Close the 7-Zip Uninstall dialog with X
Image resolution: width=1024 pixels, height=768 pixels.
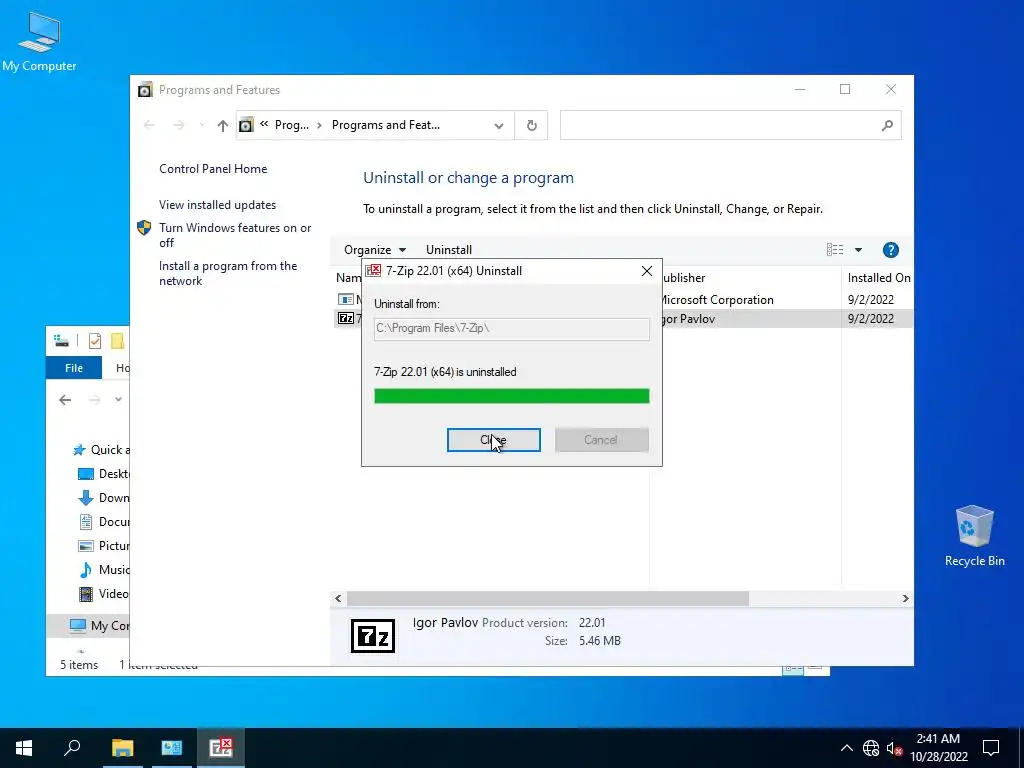point(647,271)
